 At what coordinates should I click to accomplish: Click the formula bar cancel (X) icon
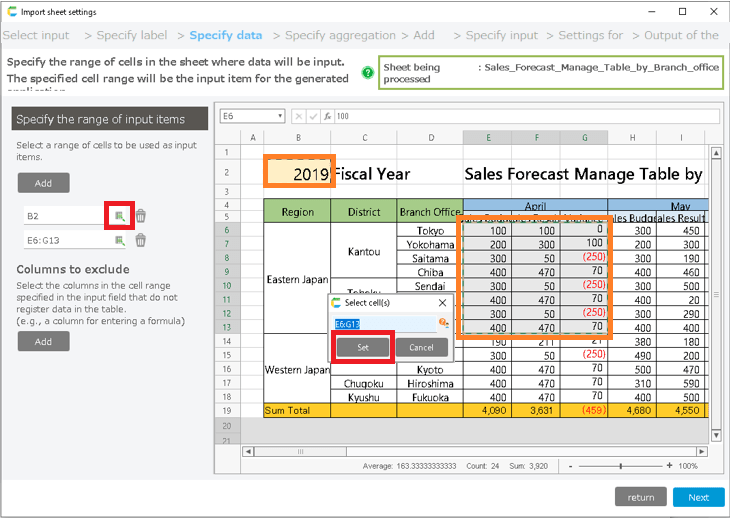(x=300, y=116)
